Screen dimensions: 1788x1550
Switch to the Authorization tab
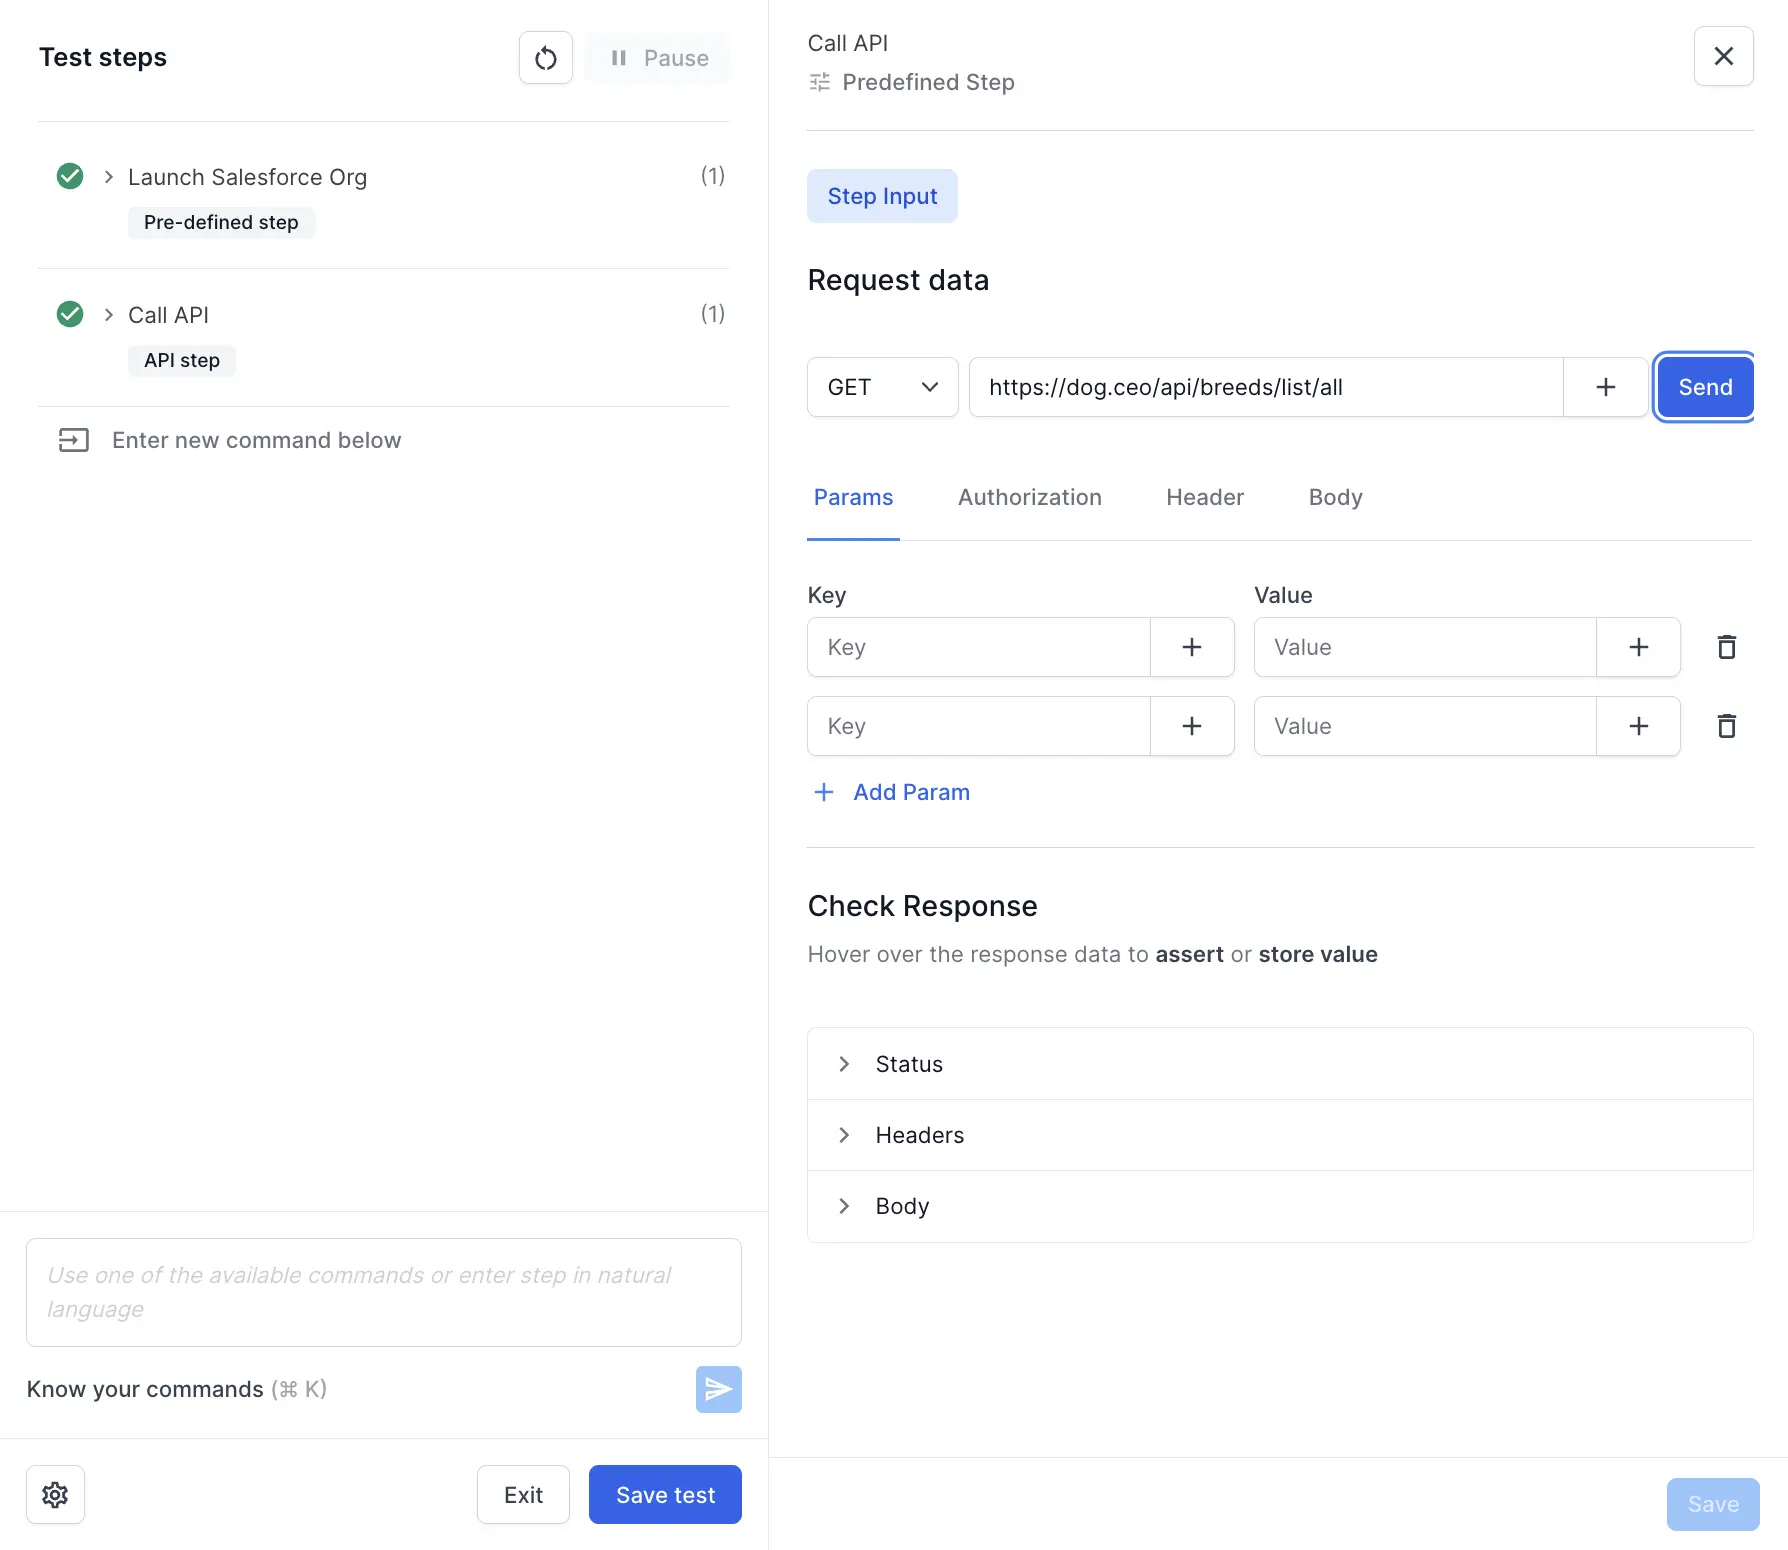click(x=1029, y=497)
